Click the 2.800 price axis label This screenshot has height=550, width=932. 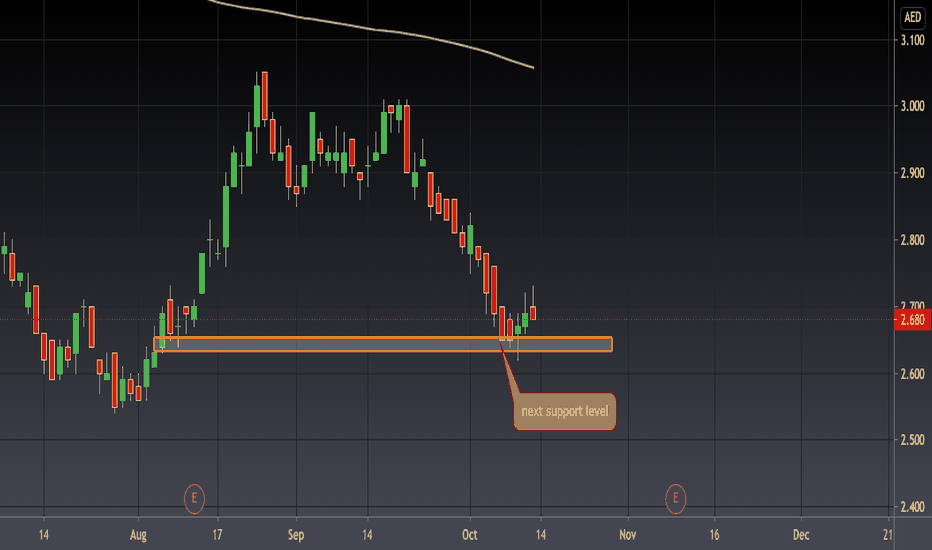pyautogui.click(x=912, y=240)
